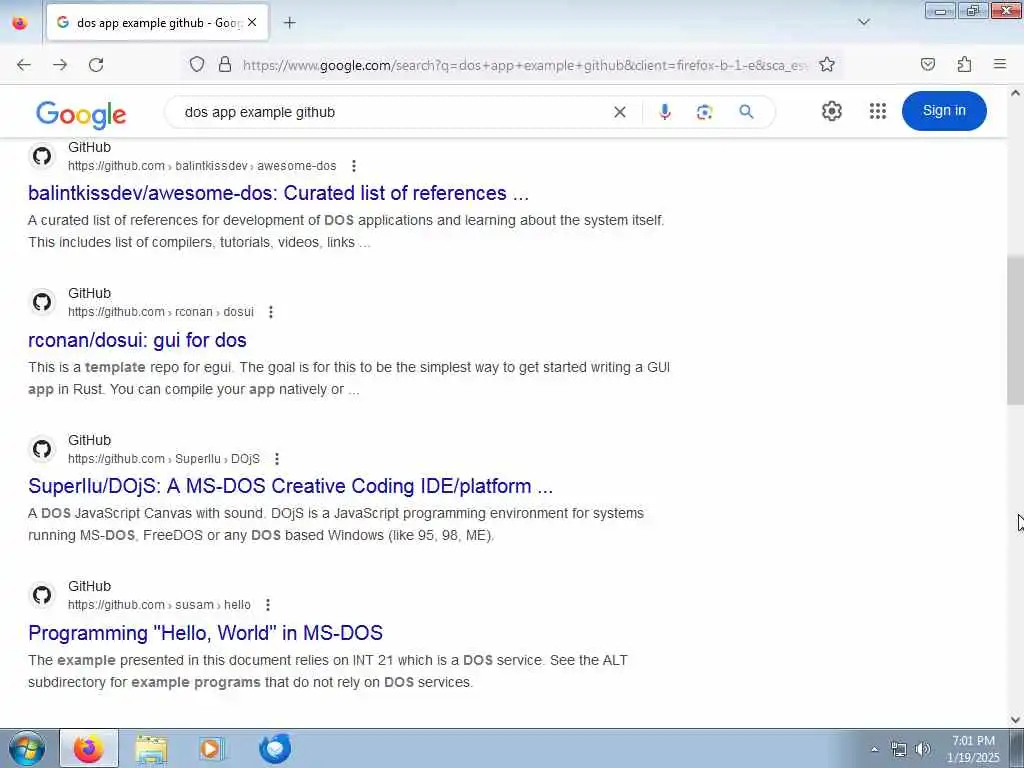Click the vertical scrollbar thumb

tap(1016, 330)
